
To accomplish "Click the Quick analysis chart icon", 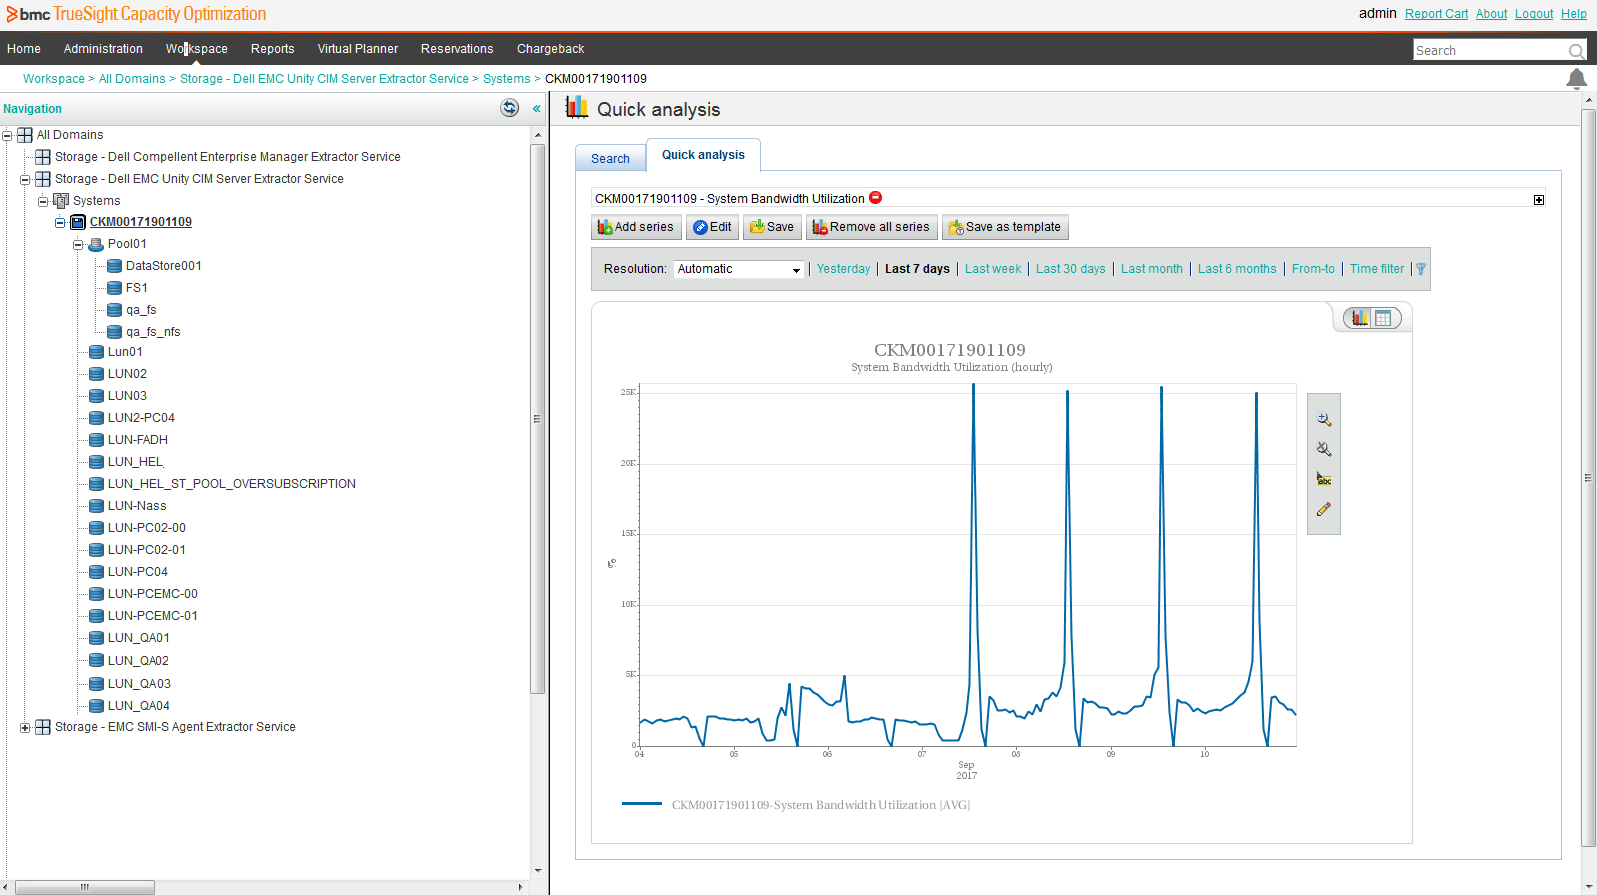I will tap(576, 108).
